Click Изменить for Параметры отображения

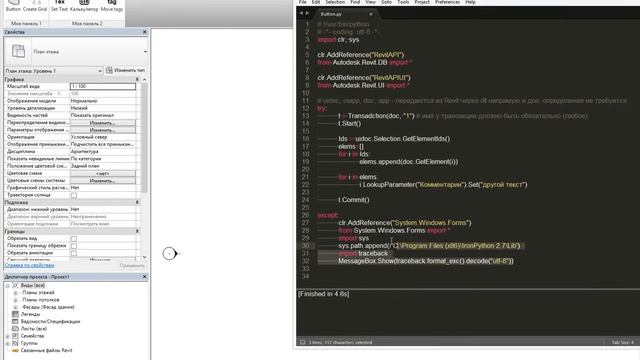[103, 130]
